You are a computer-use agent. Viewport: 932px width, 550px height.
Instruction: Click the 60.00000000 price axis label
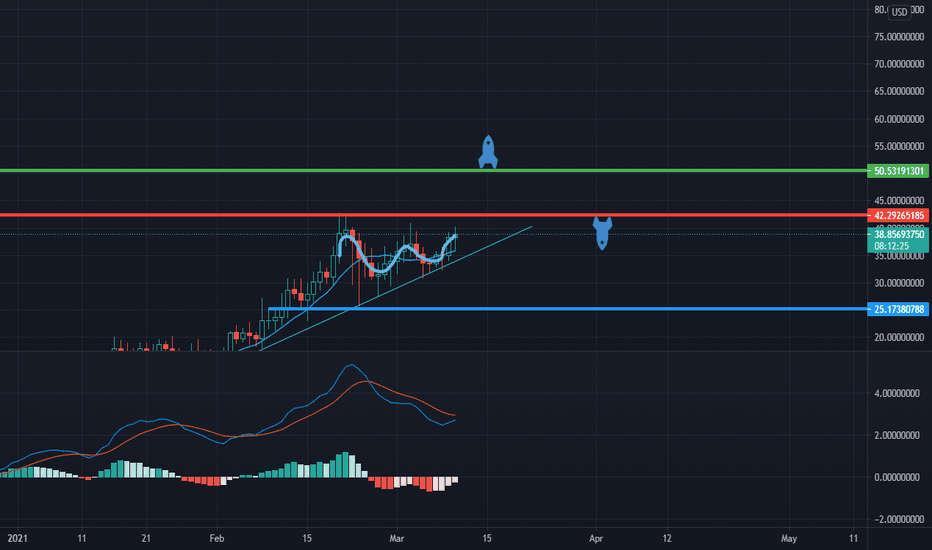[x=899, y=119]
